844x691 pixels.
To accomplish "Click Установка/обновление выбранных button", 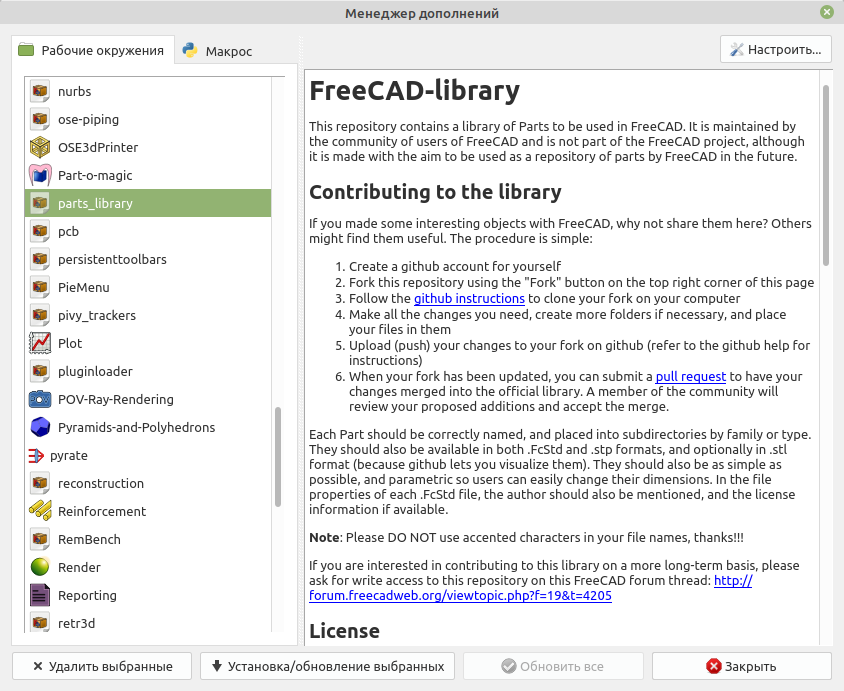I will [327, 666].
